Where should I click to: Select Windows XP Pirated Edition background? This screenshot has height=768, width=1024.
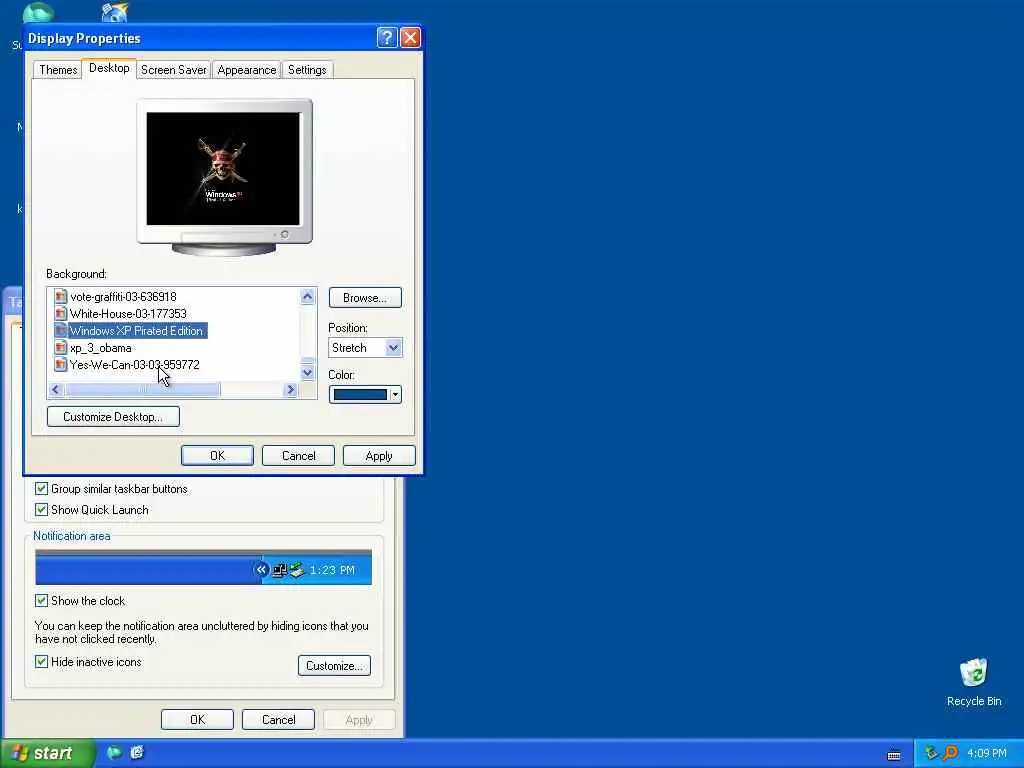(x=136, y=330)
